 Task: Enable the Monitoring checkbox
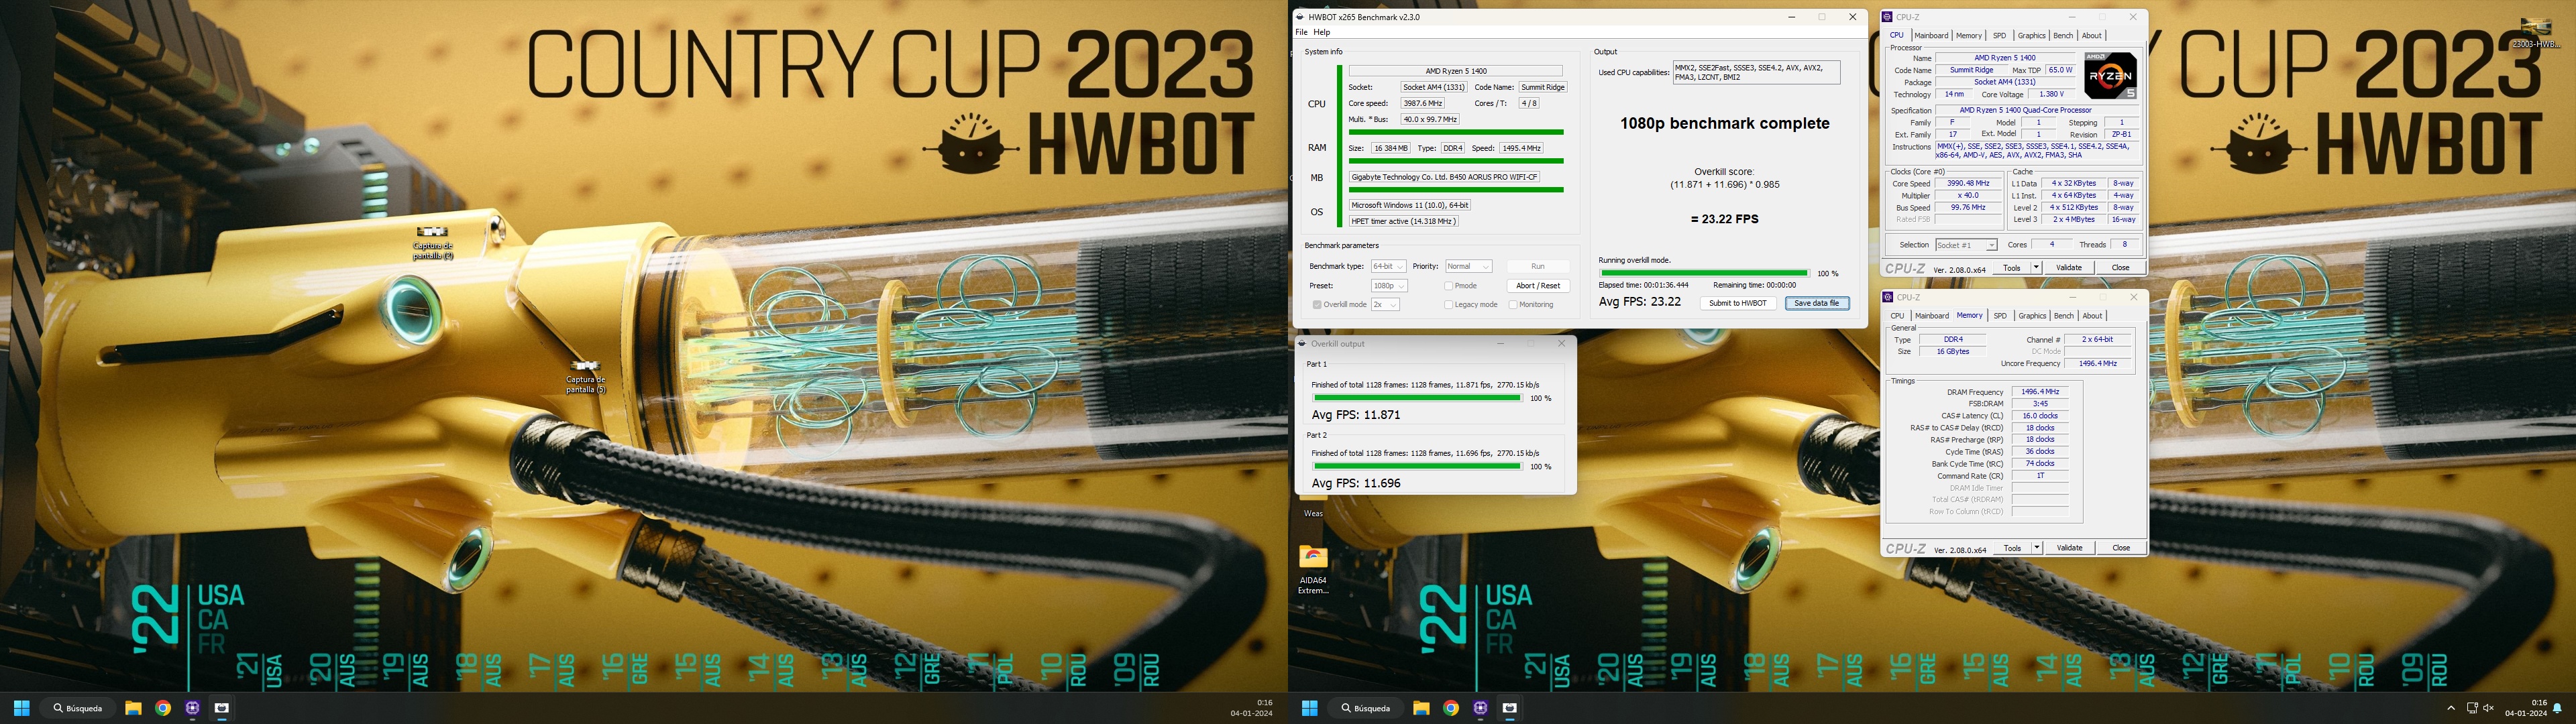coord(1513,305)
